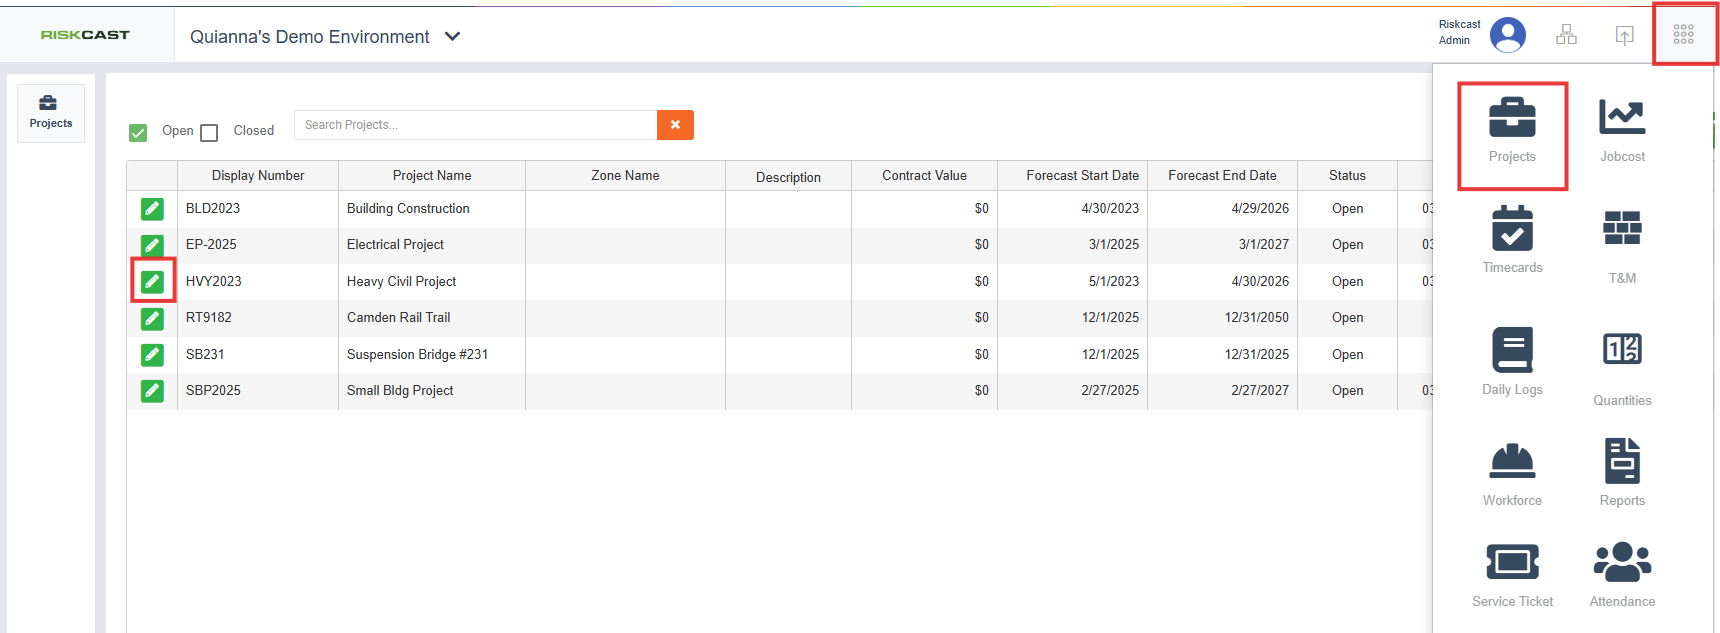Edit the Heavy Civil Project row
Screen dimensions: 1720x633
(152, 281)
